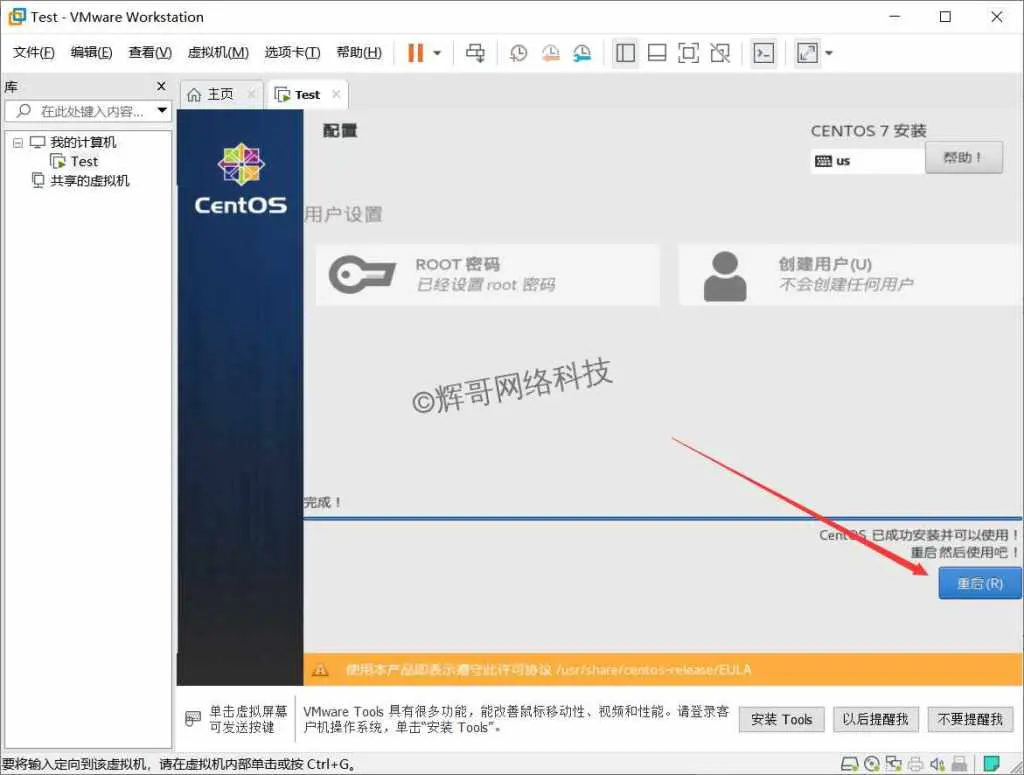Open the 编辑(E) menu

pos(91,52)
